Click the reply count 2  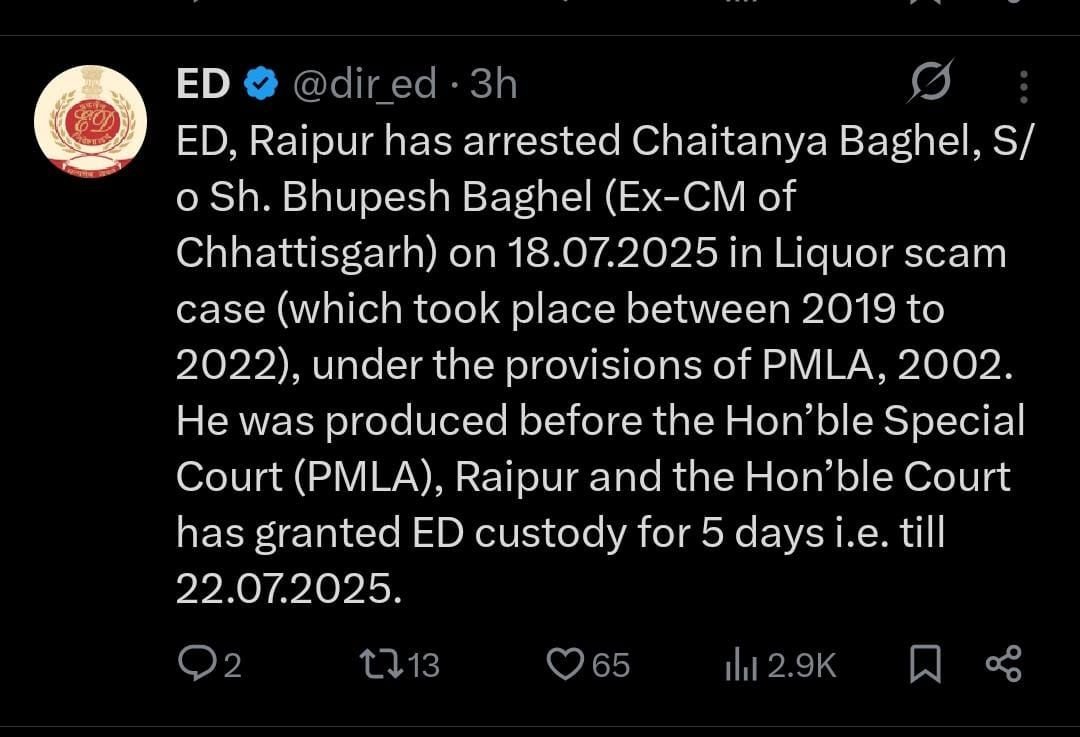(232, 665)
